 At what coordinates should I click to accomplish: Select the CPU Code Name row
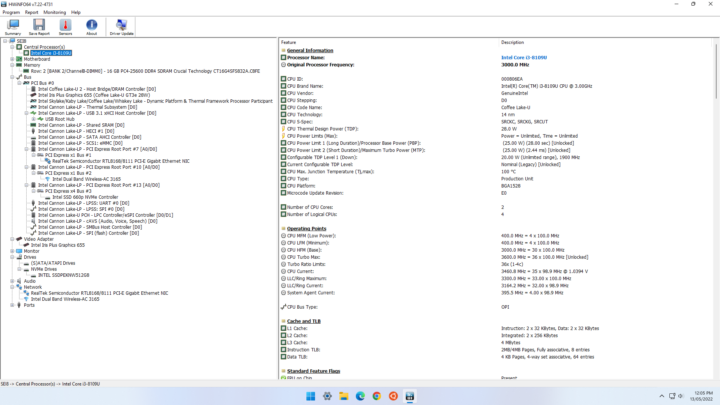pos(495,107)
